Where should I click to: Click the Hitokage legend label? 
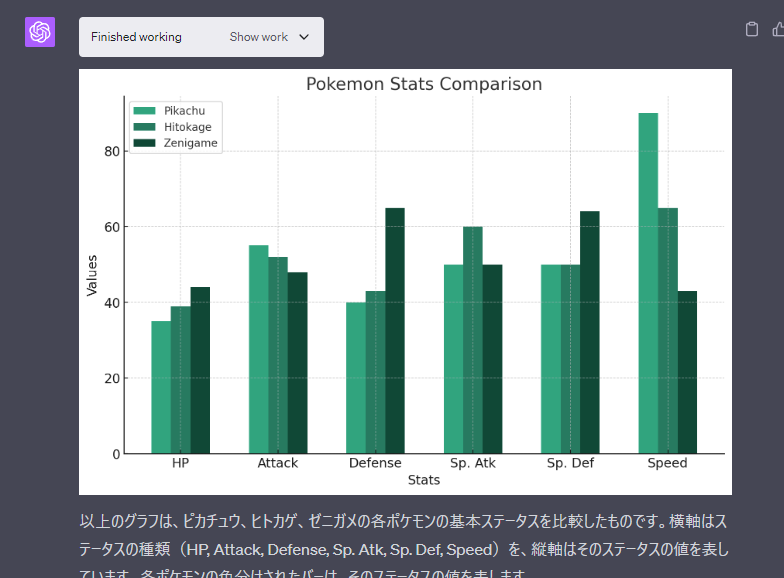click(188, 127)
